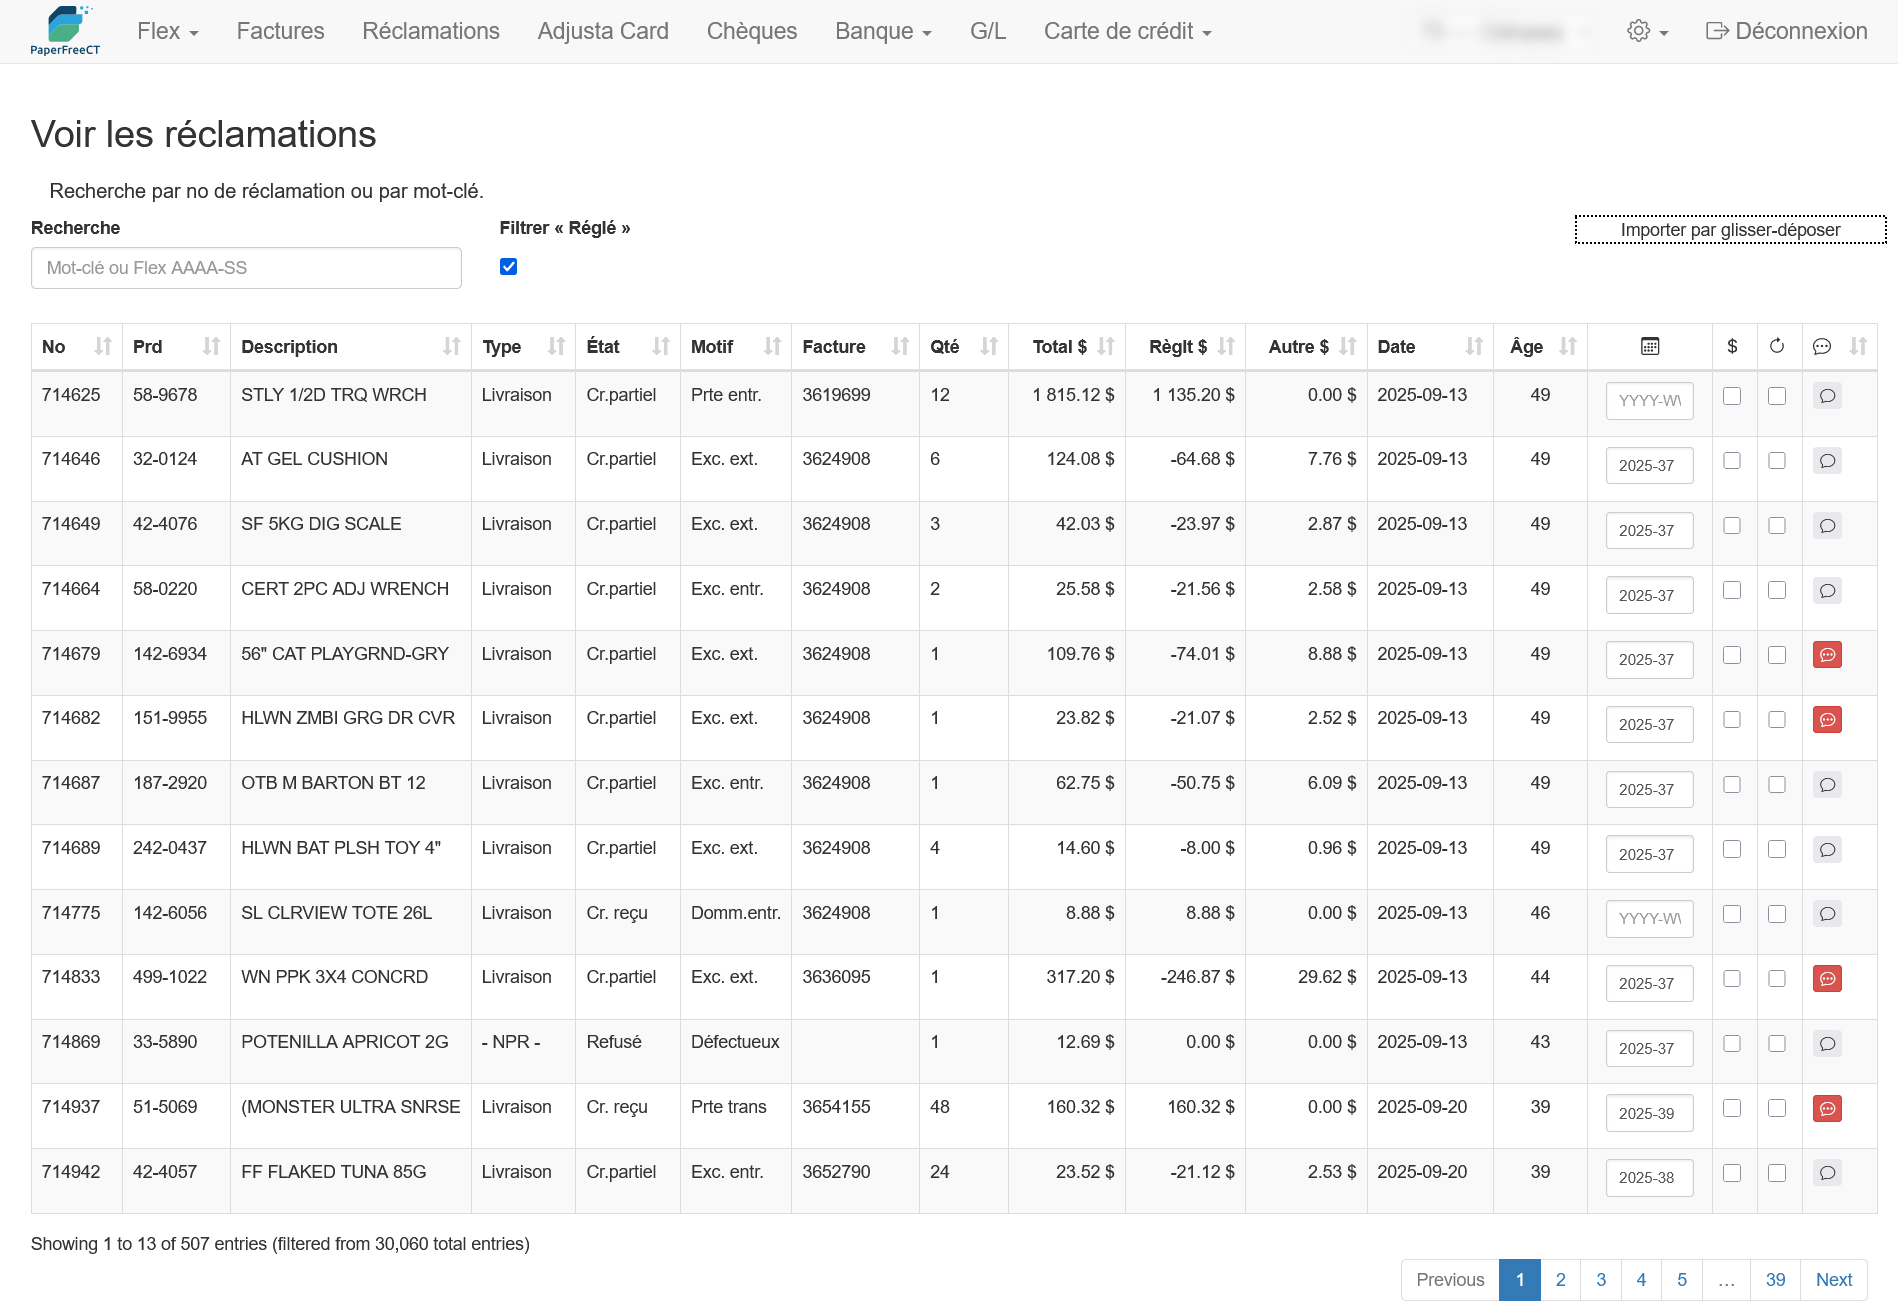Check the dollar checkbox for claim 714646
Screen dimensions: 1898x1310
click(x=1732, y=461)
